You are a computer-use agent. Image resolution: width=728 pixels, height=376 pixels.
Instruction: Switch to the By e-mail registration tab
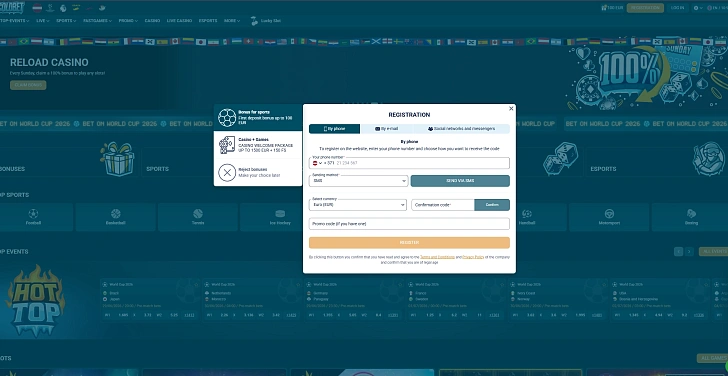[386, 129]
